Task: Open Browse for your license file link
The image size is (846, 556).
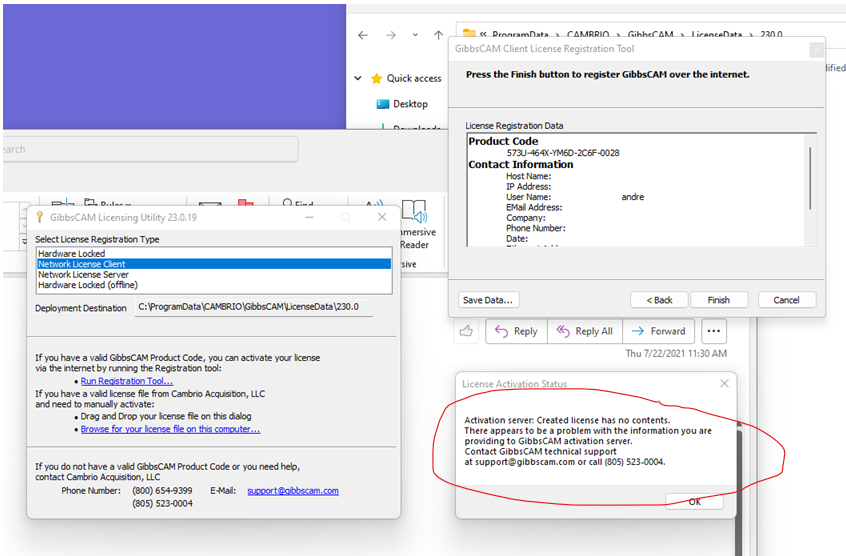Action: (170, 429)
